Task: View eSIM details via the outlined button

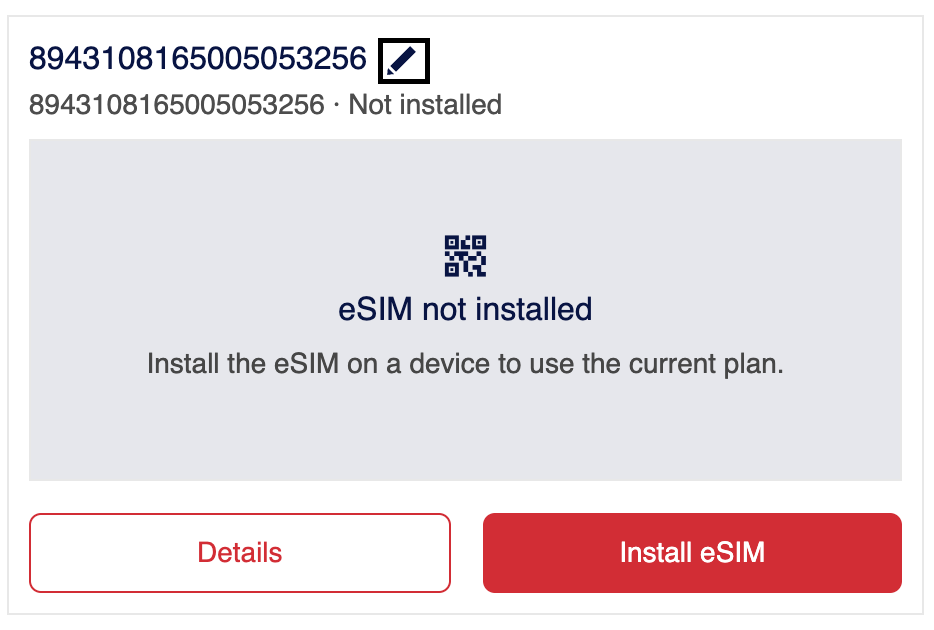Action: point(240,553)
